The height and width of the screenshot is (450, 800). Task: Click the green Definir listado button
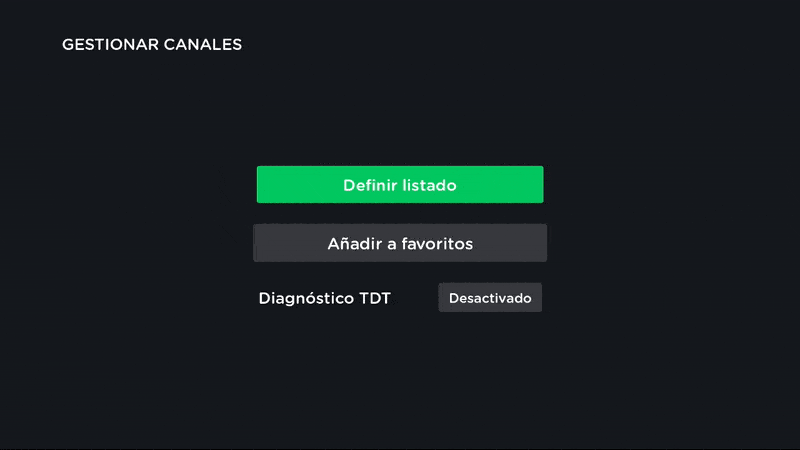click(x=400, y=185)
